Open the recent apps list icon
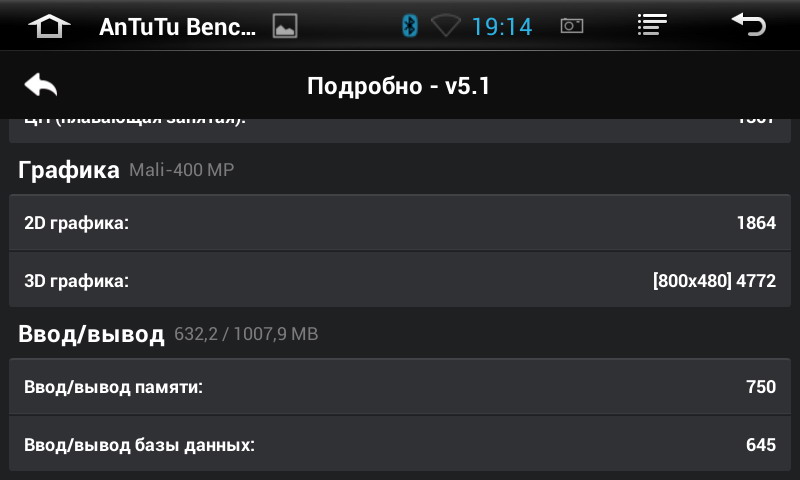Screen dimensions: 800x480 [x=652, y=24]
